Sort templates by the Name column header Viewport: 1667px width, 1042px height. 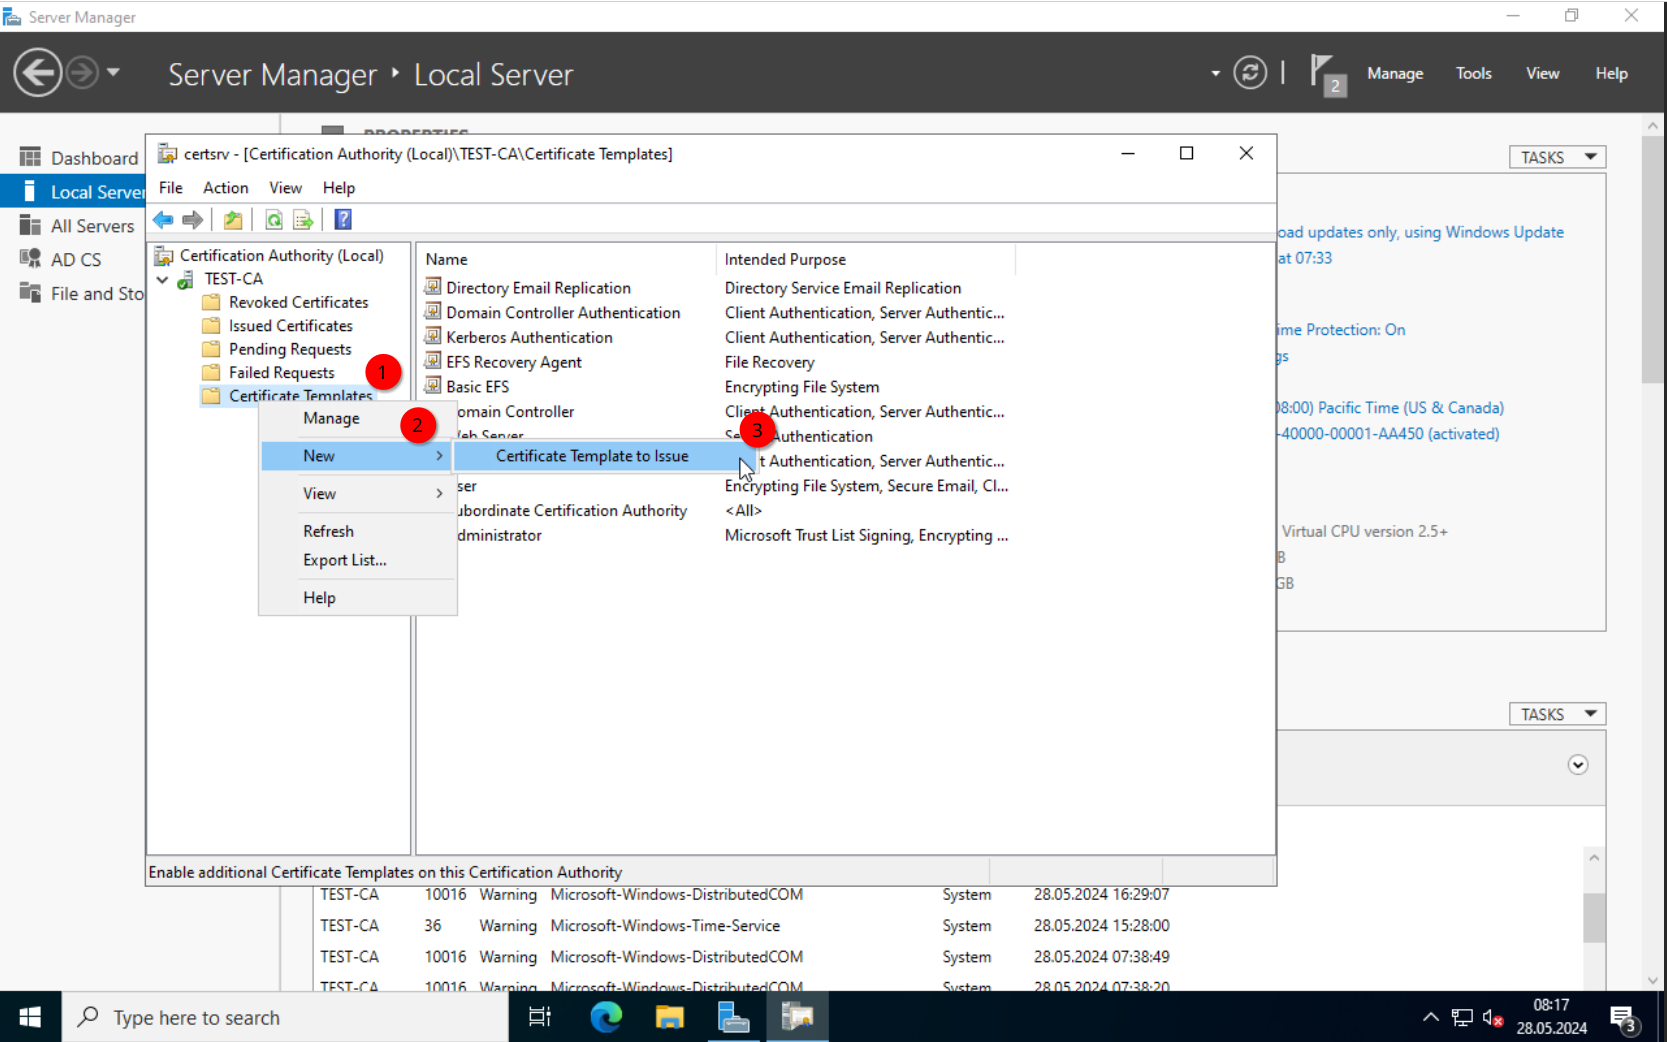click(566, 259)
